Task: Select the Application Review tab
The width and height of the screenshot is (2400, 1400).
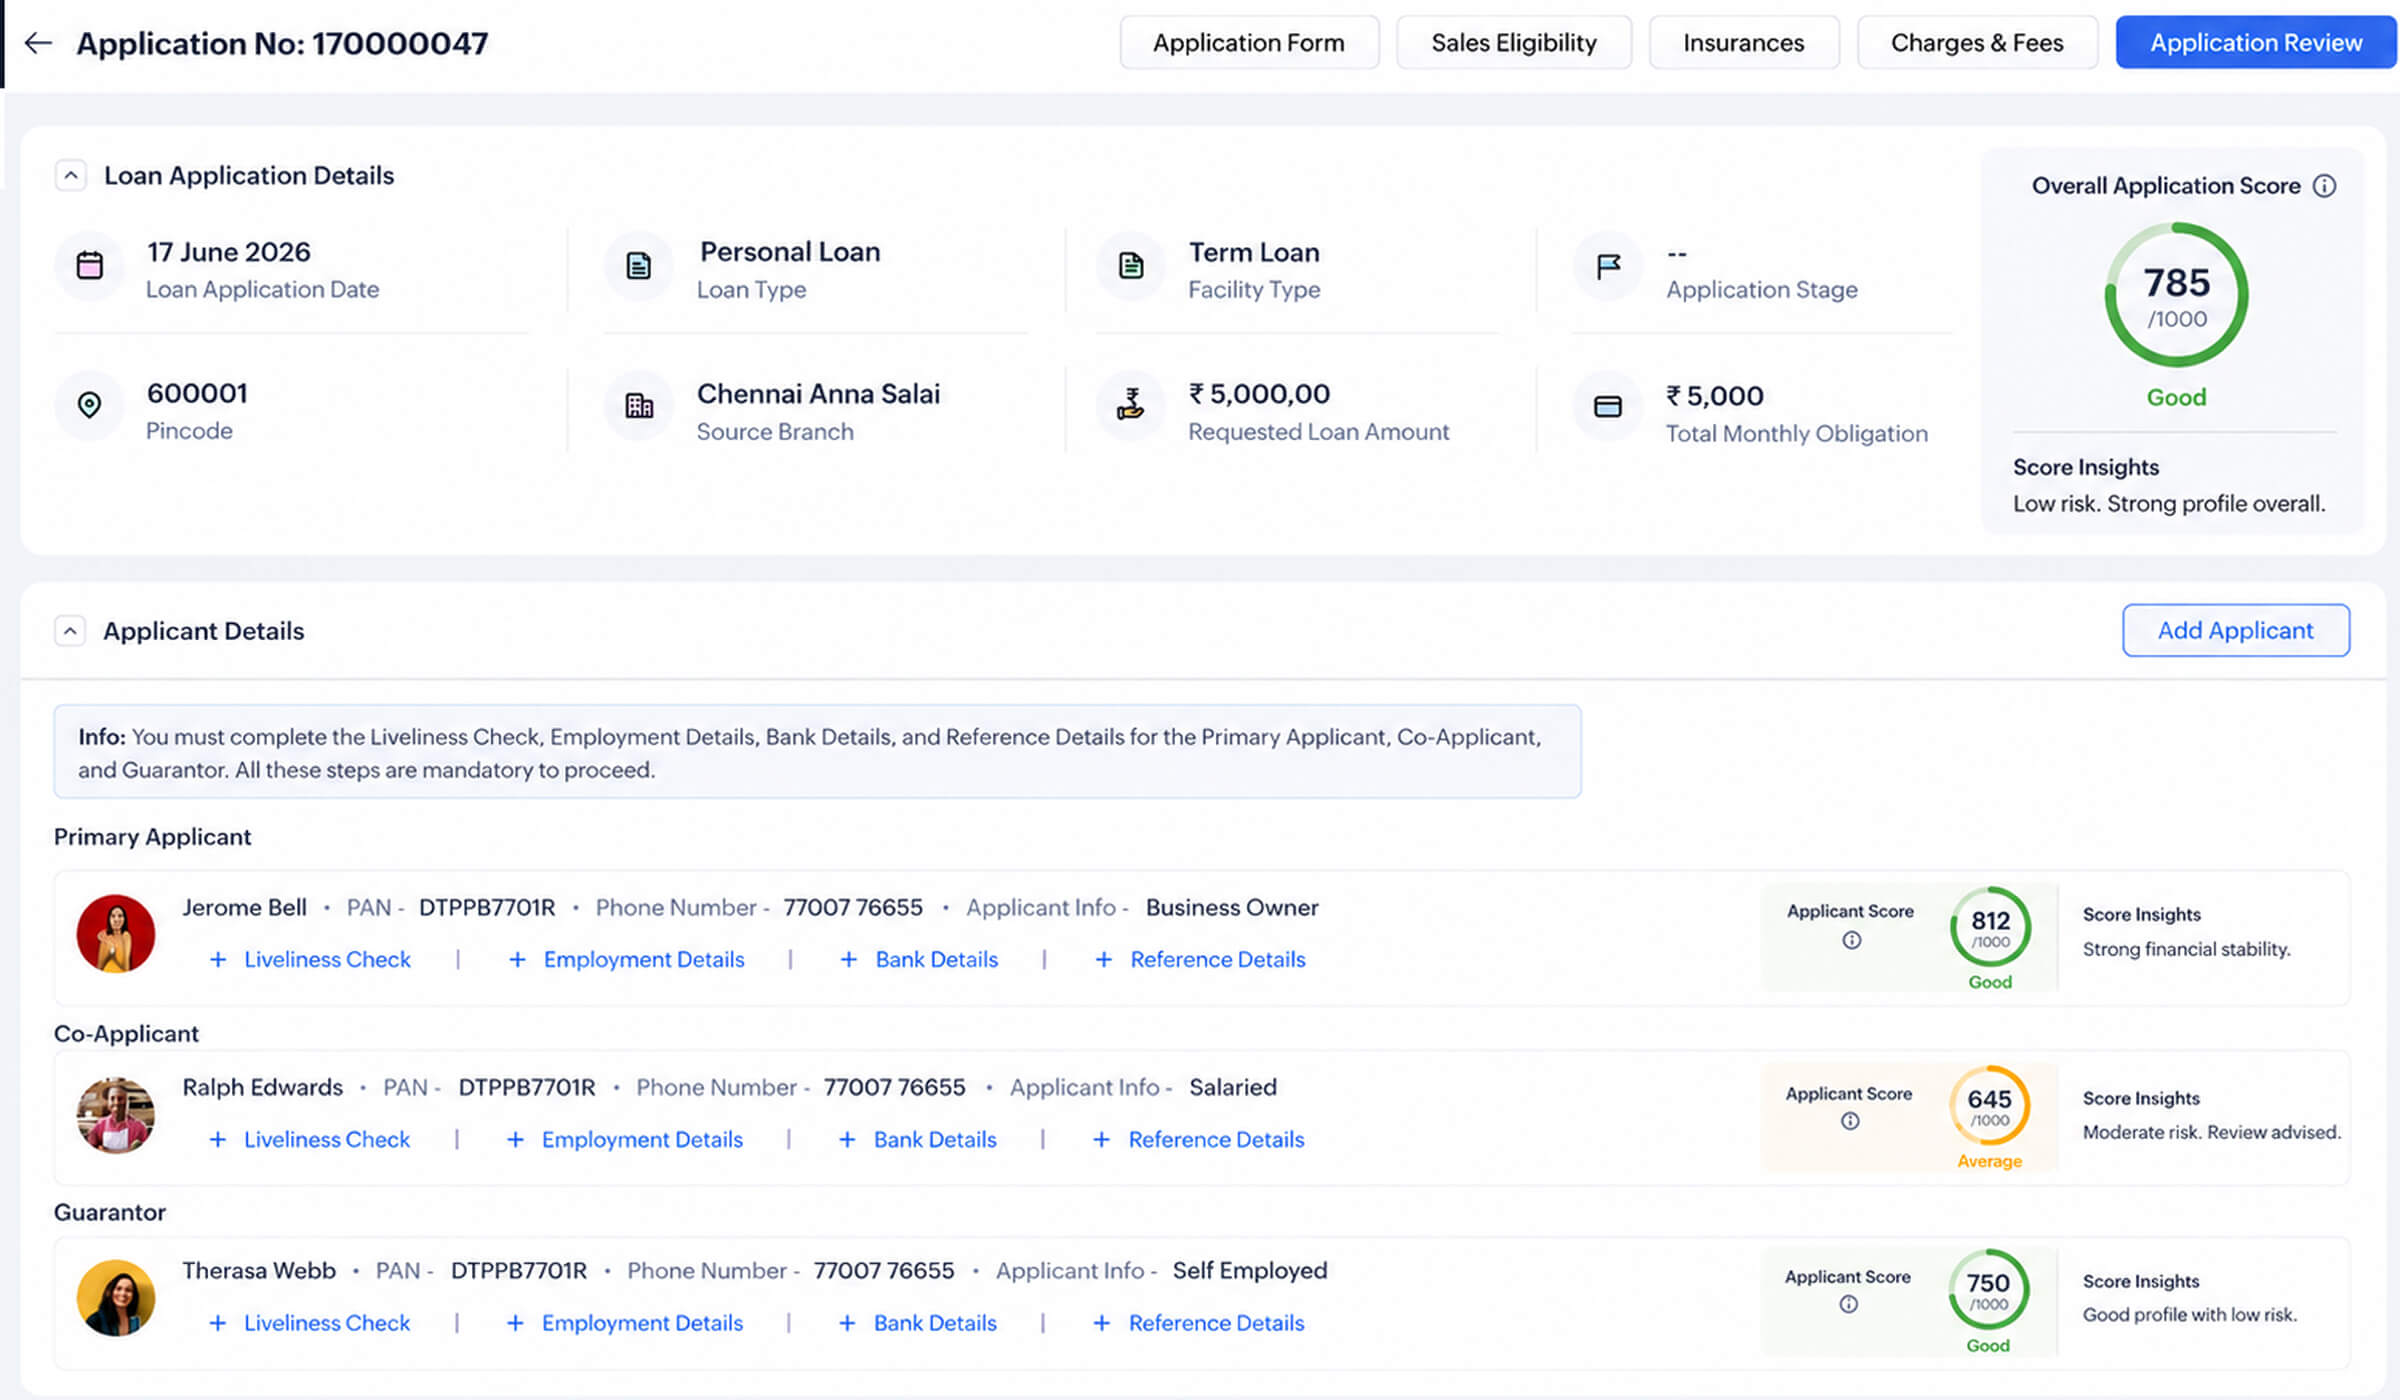Action: pos(2256,43)
